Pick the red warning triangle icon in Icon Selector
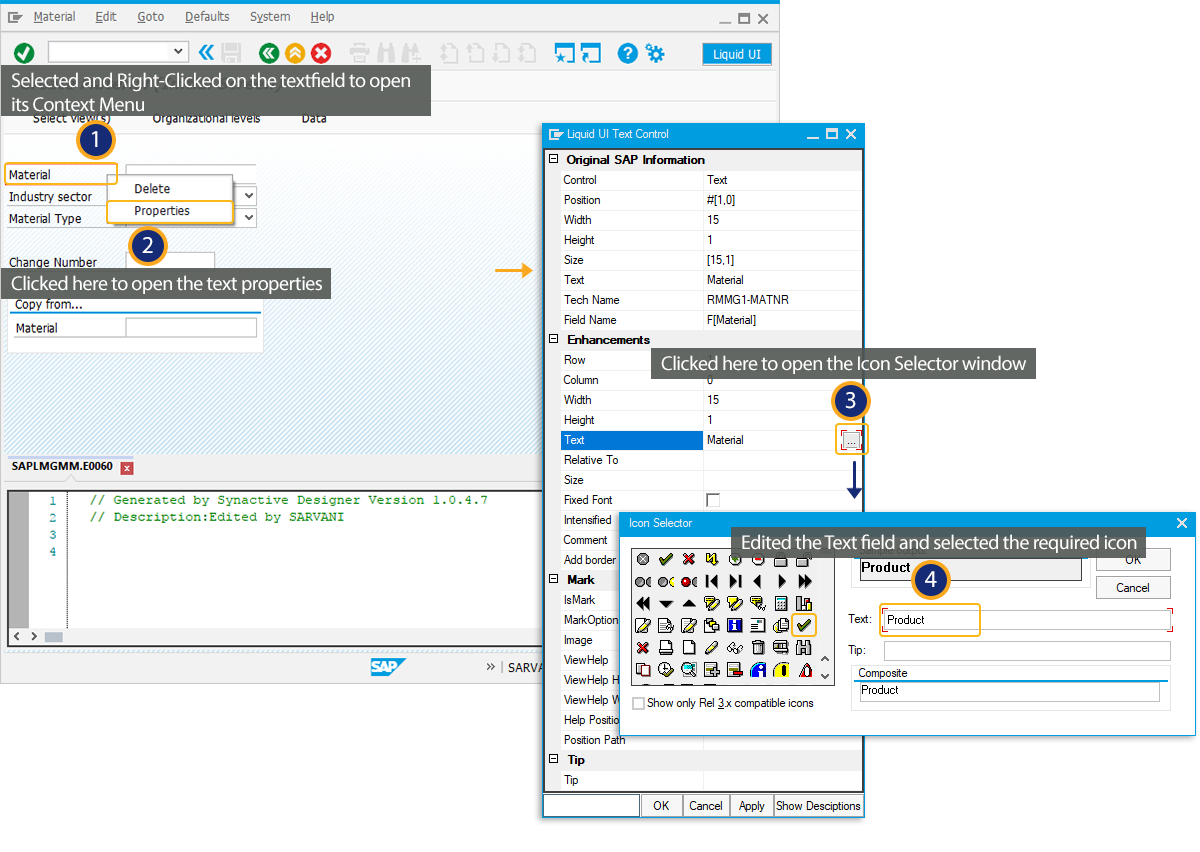 pyautogui.click(x=804, y=669)
